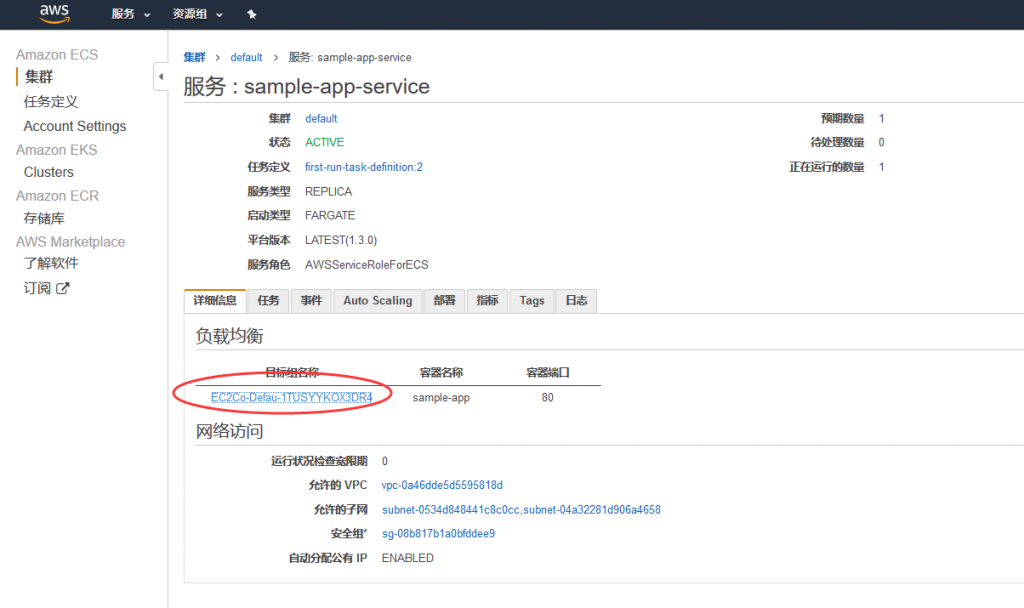This screenshot has width=1024, height=608.
Task: Open Clusters under Amazon EKS
Action: (49, 172)
